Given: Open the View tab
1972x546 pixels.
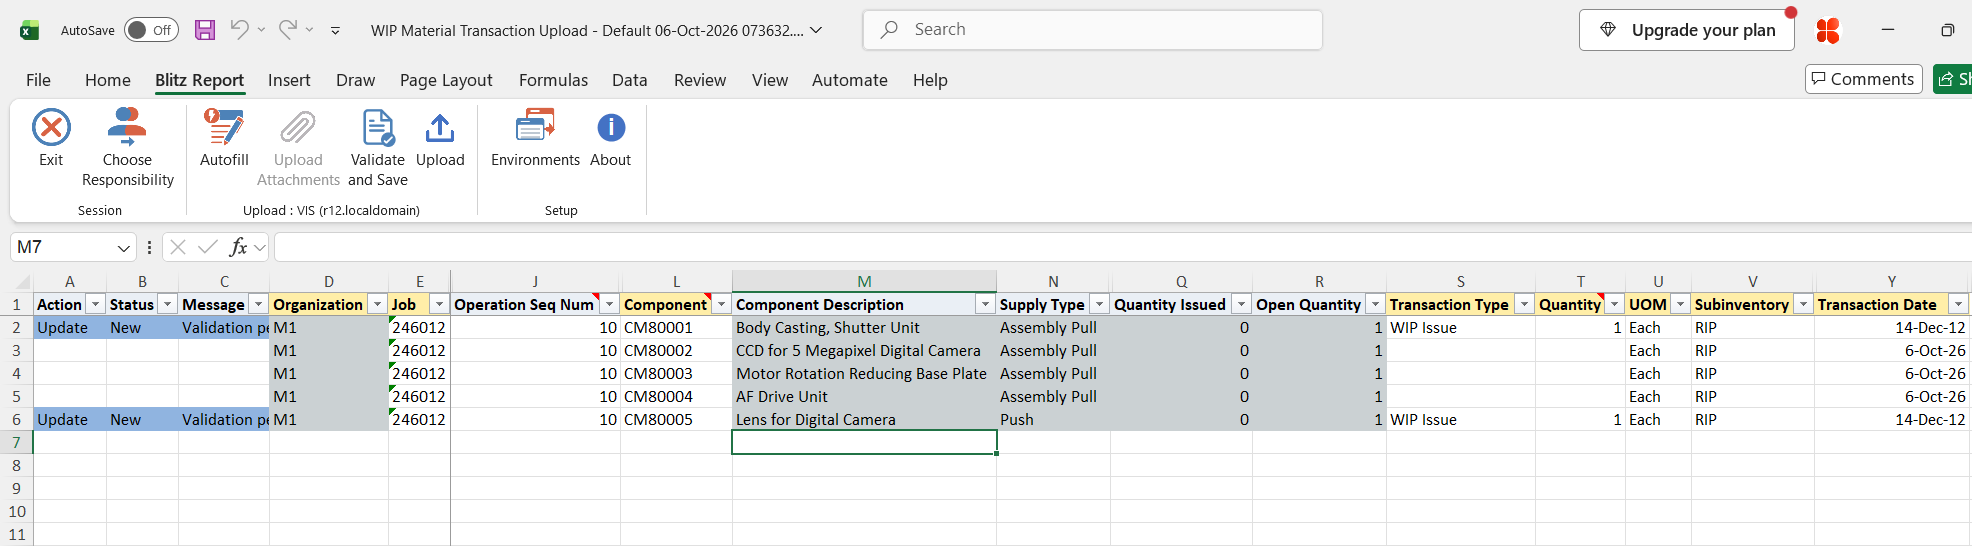Looking at the screenshot, I should coord(770,80).
